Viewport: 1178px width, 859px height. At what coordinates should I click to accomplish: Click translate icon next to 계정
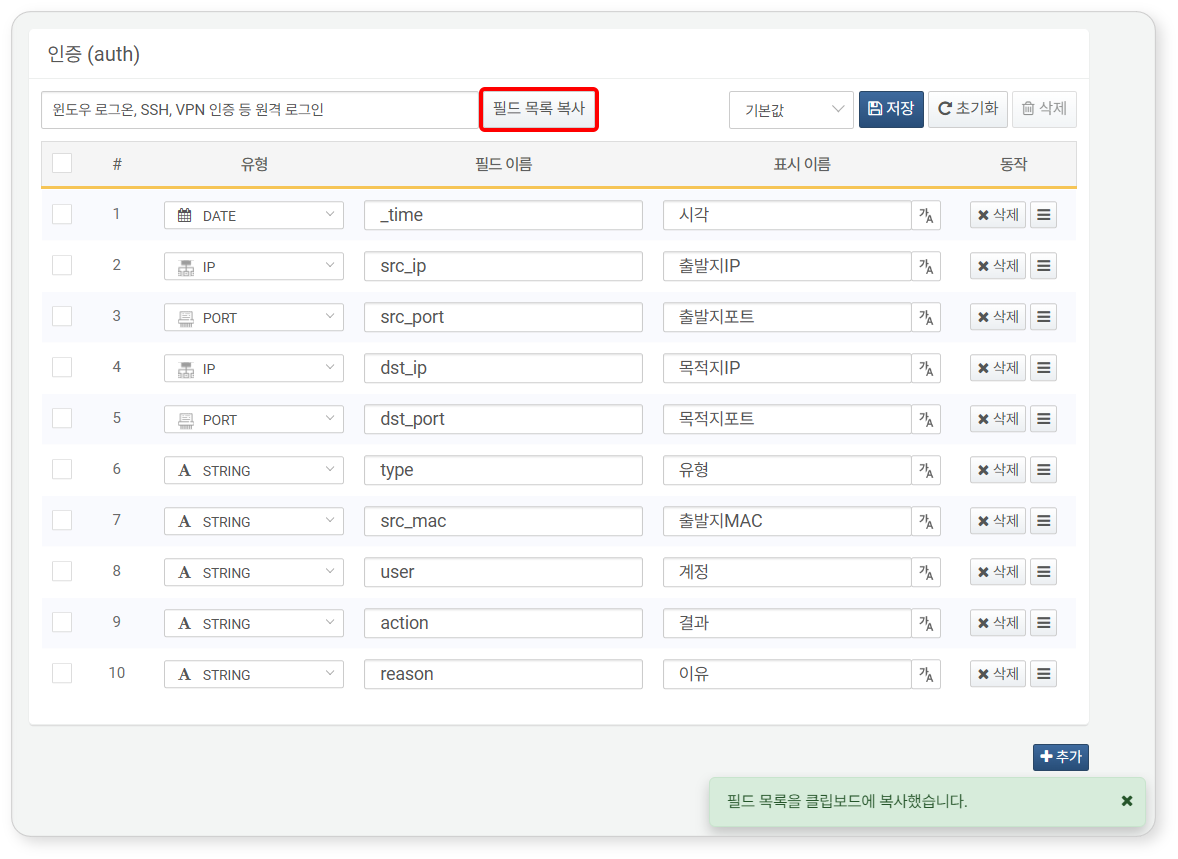tap(926, 573)
